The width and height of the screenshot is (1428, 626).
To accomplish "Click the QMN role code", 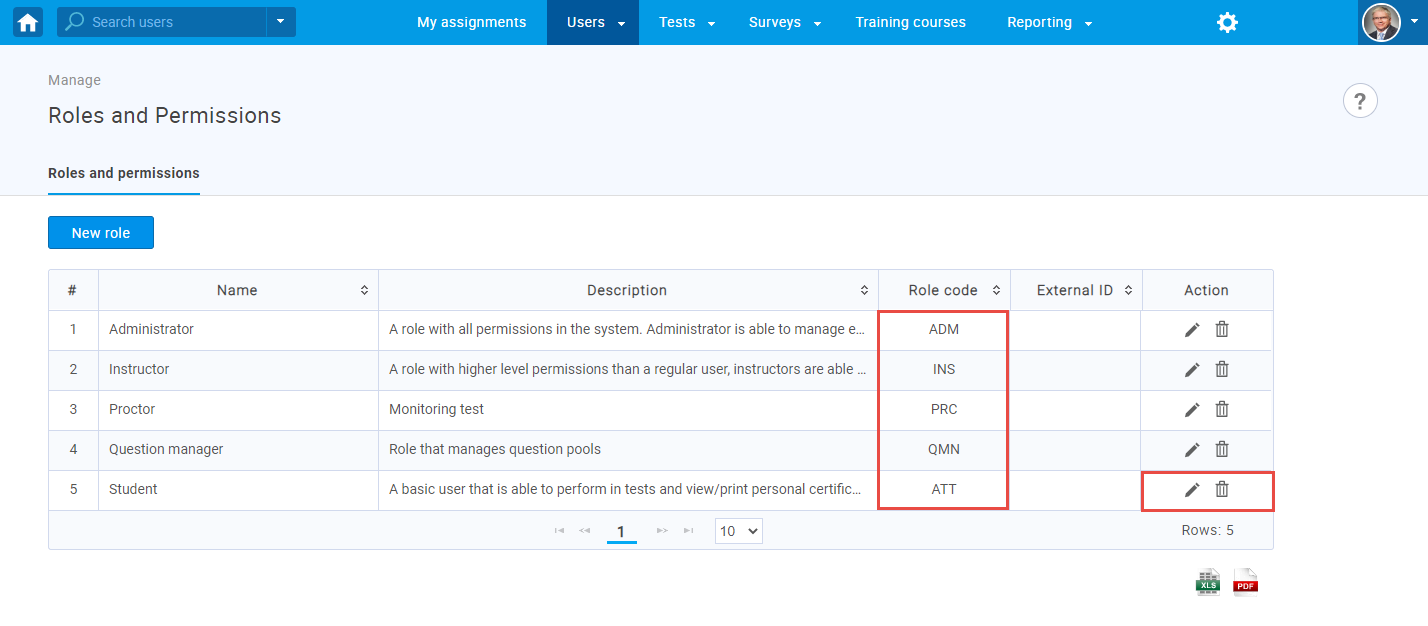I will (944, 449).
